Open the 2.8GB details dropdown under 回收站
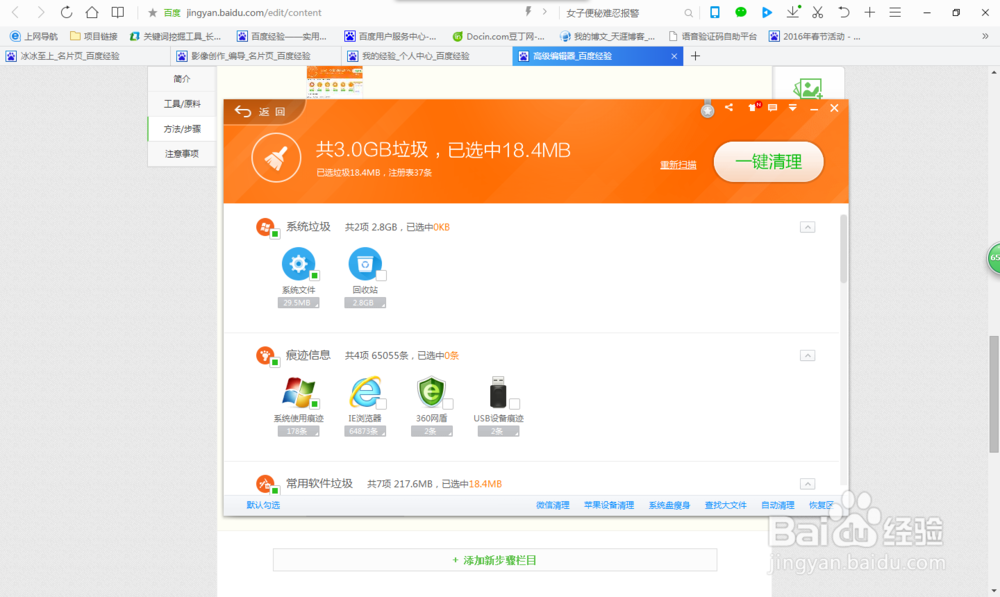The width and height of the screenshot is (1000, 597). click(365, 303)
